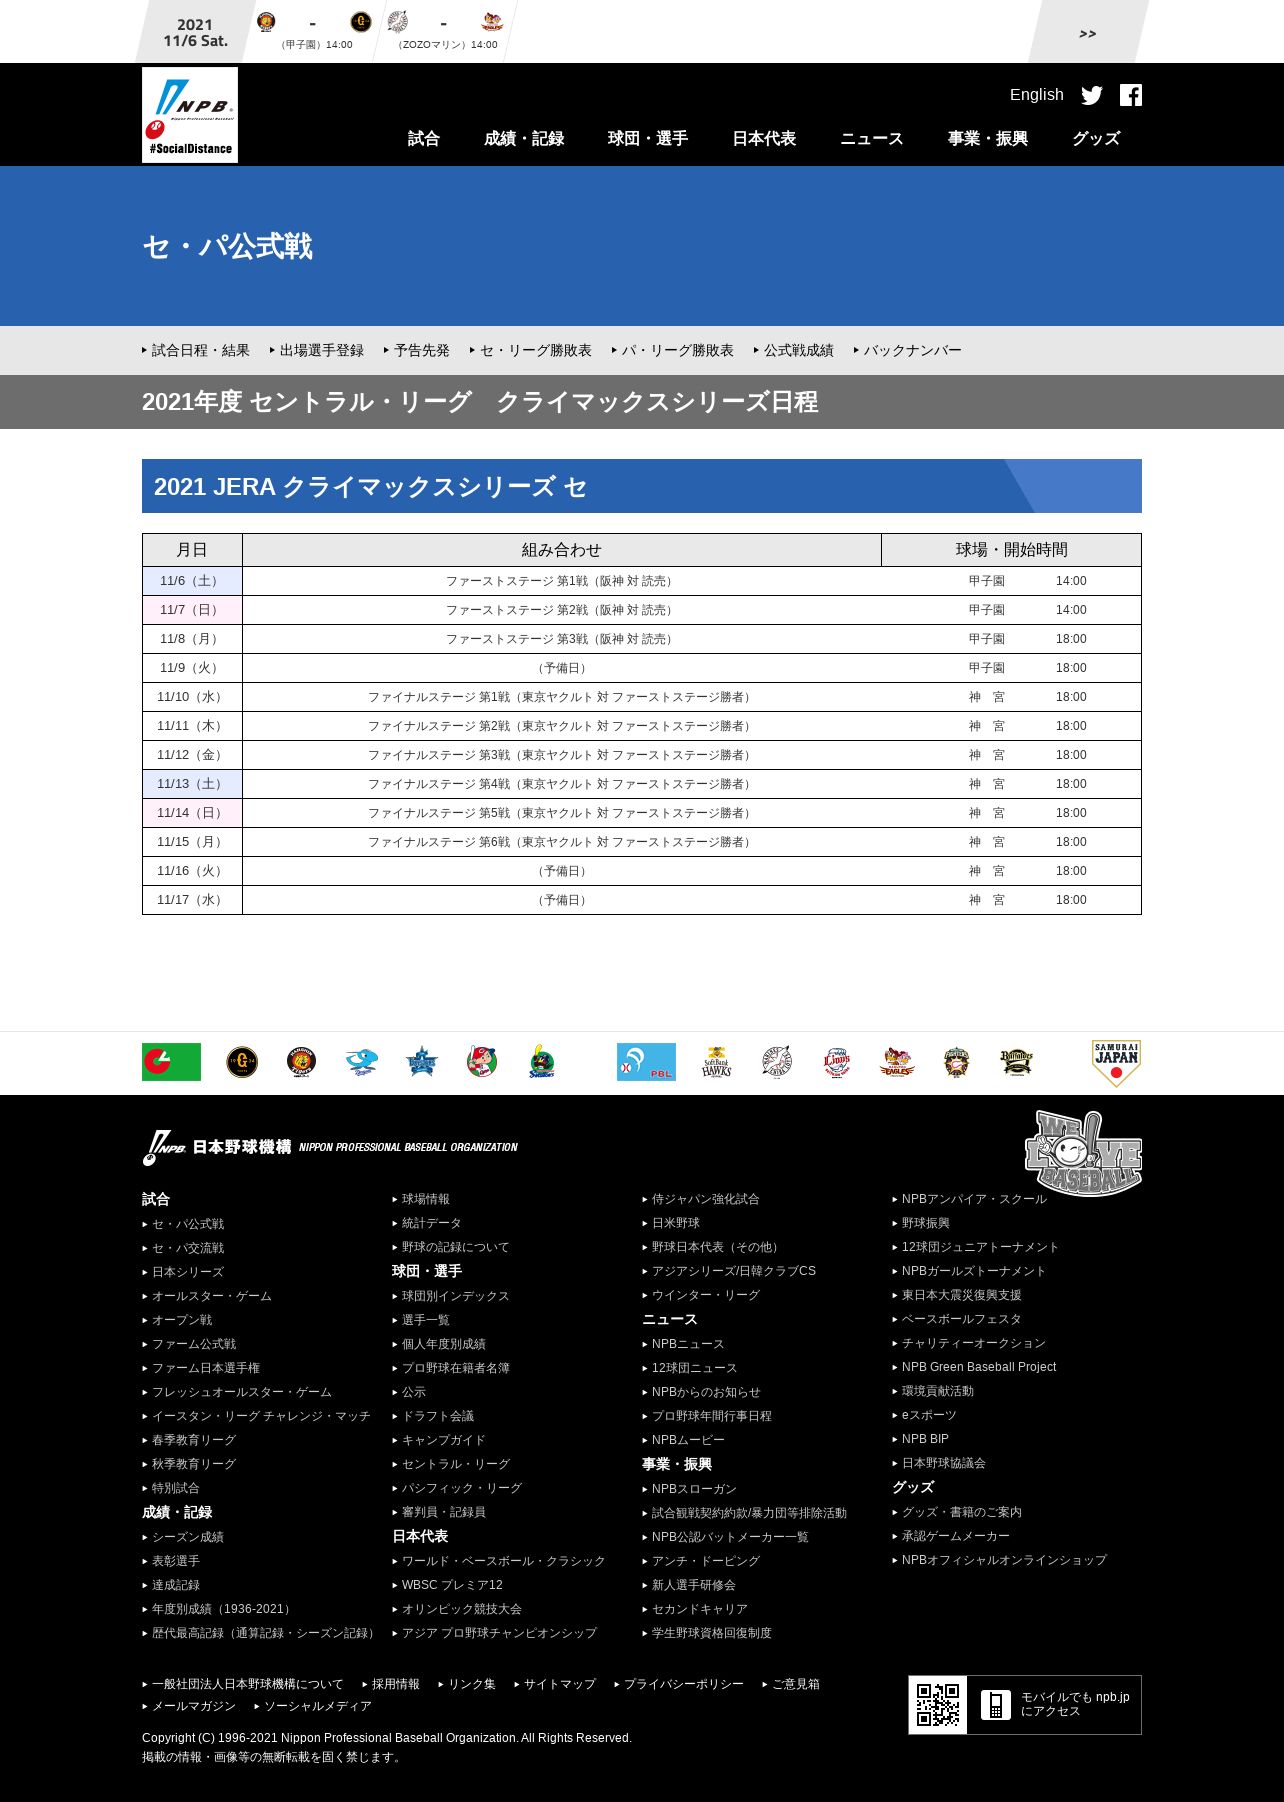Go to セ・リーグ勝敗表 submenu
Screen dimensions: 1284x1802
(531, 350)
